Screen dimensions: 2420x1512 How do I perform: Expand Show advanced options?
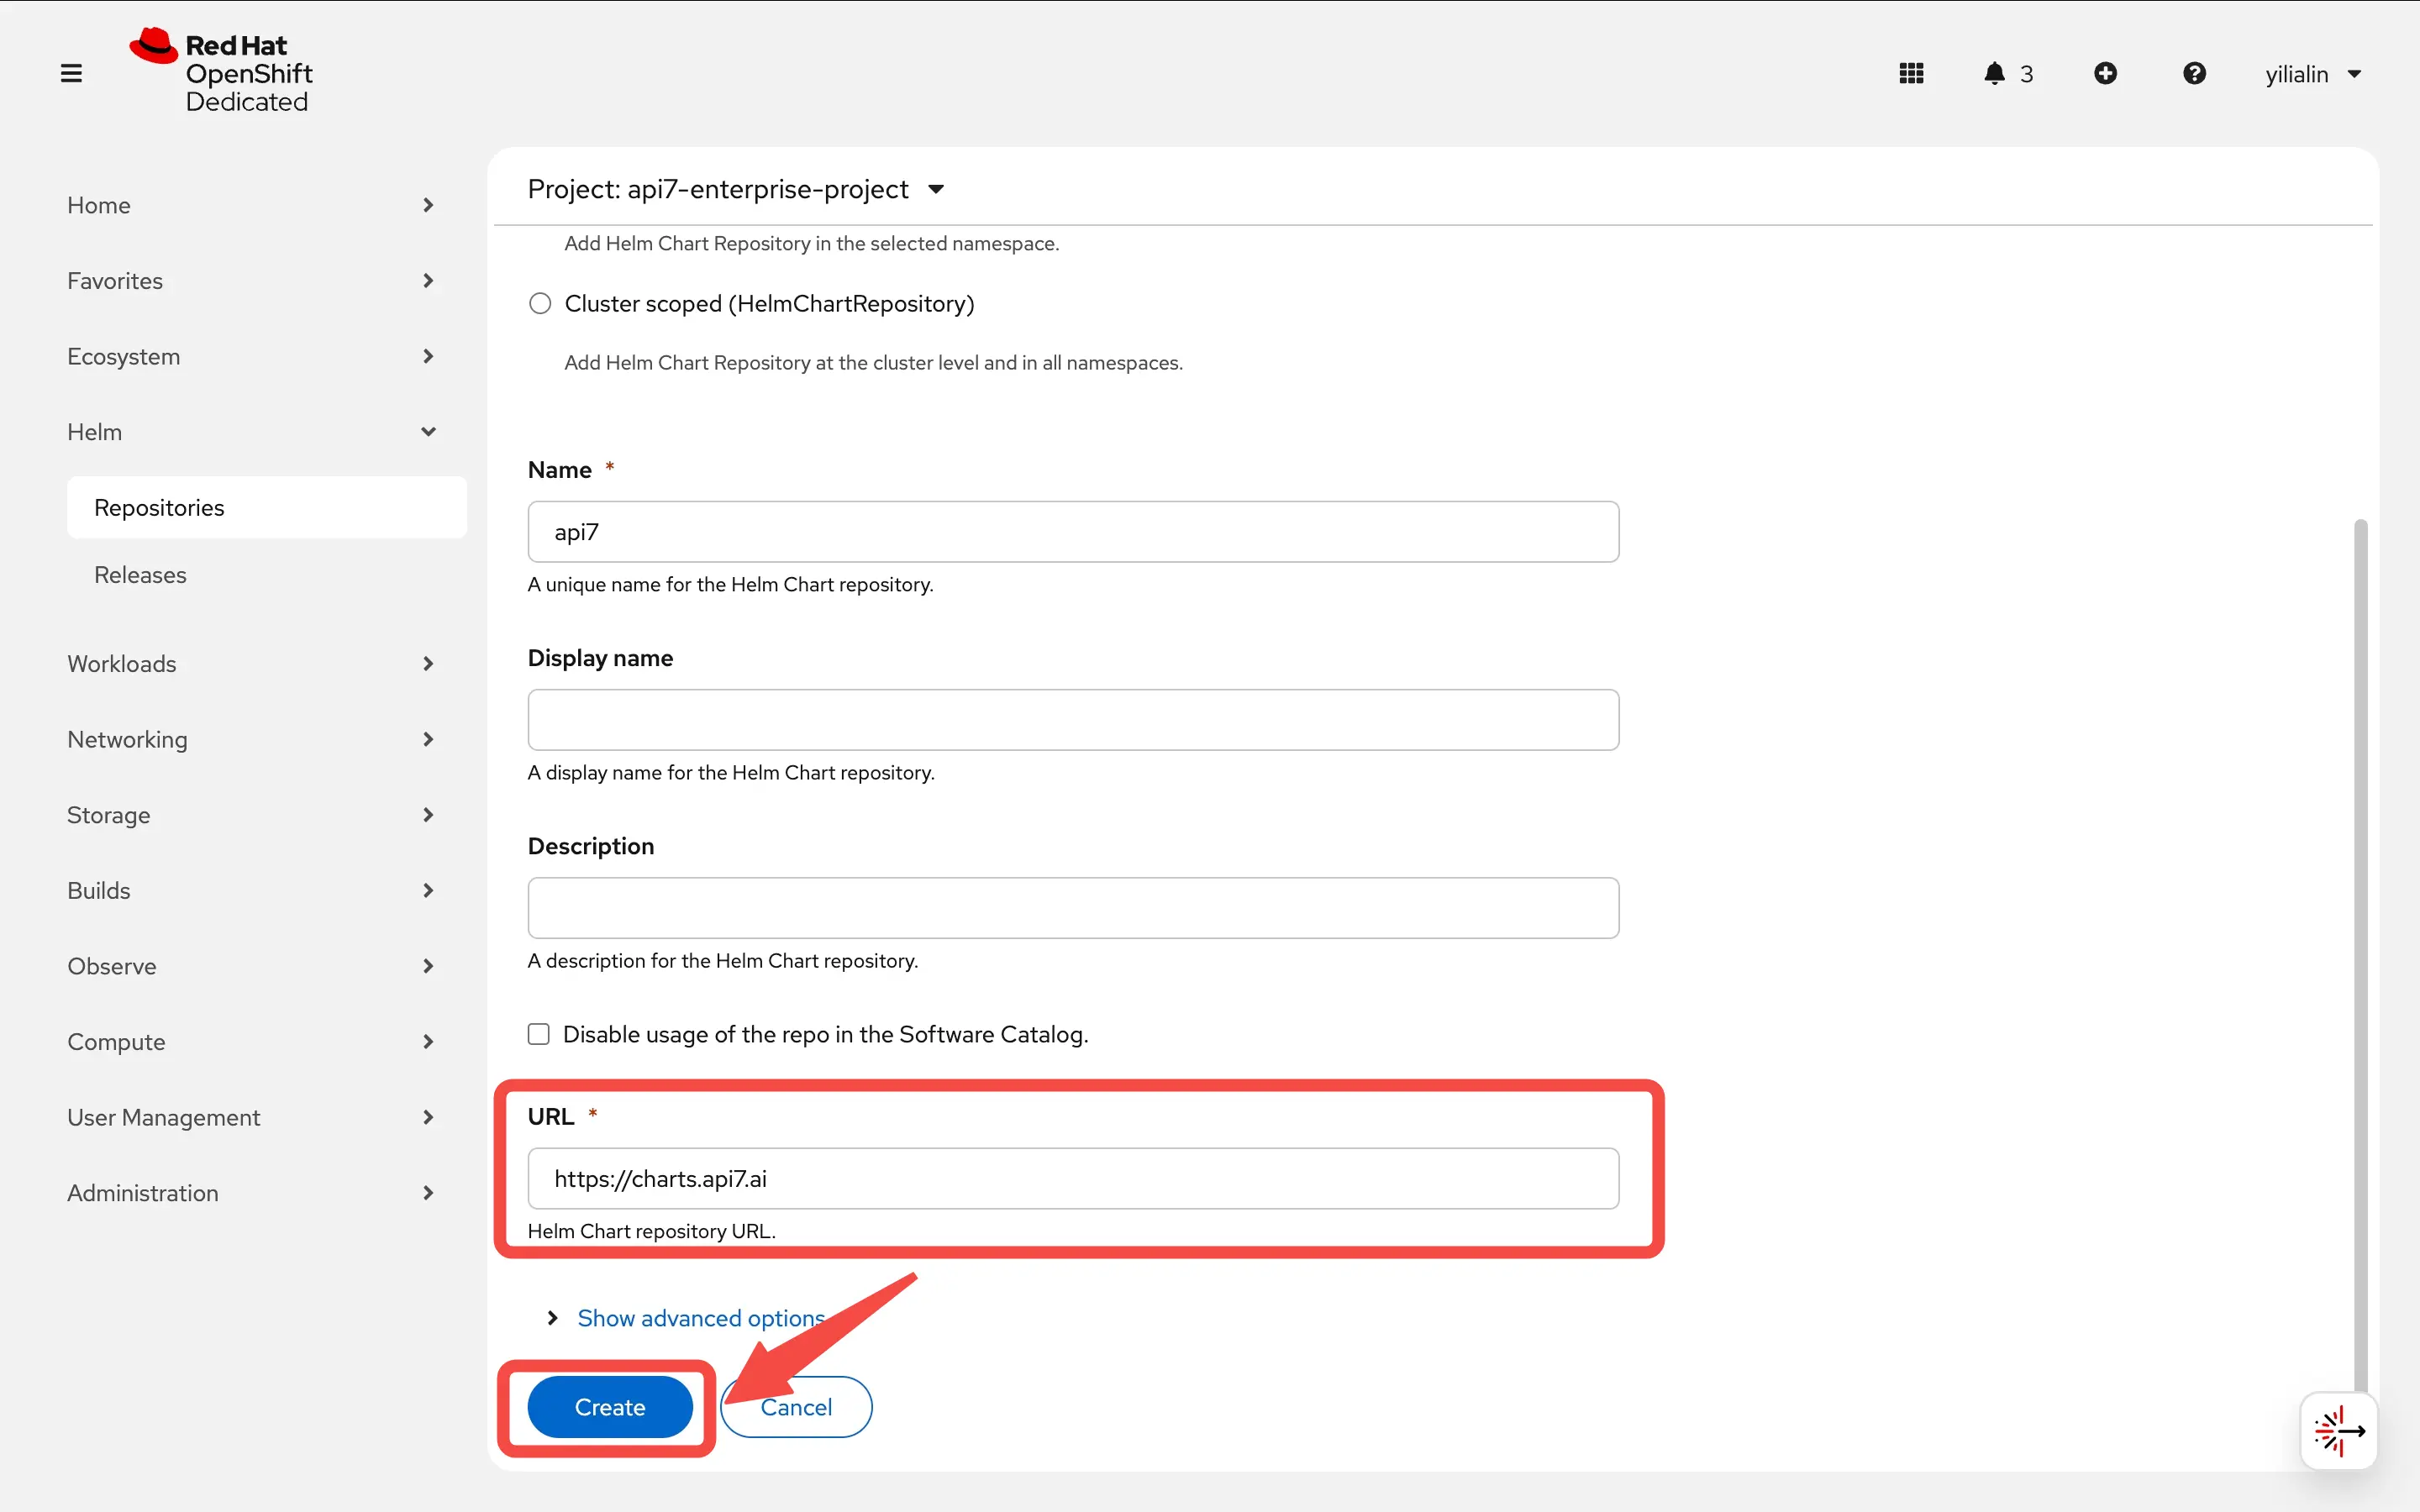pos(699,1318)
